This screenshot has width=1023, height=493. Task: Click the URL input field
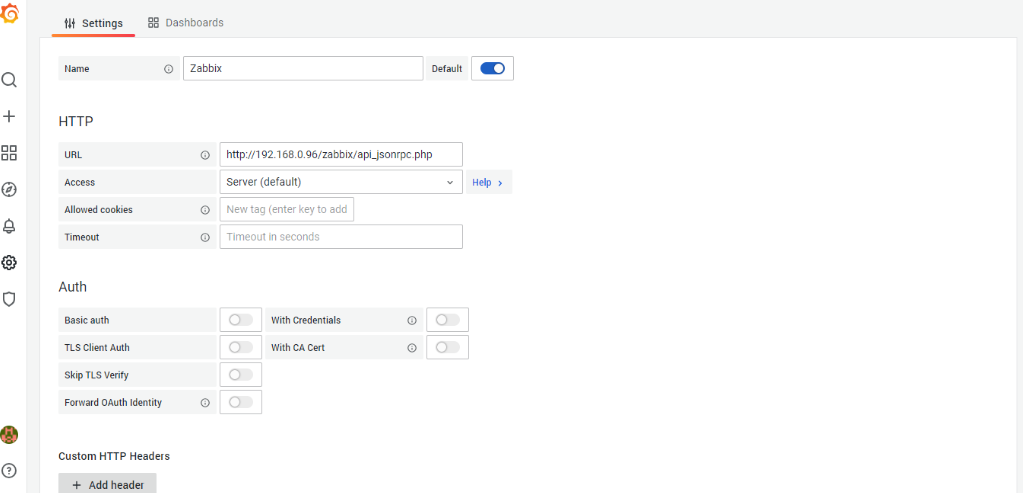tap(341, 155)
